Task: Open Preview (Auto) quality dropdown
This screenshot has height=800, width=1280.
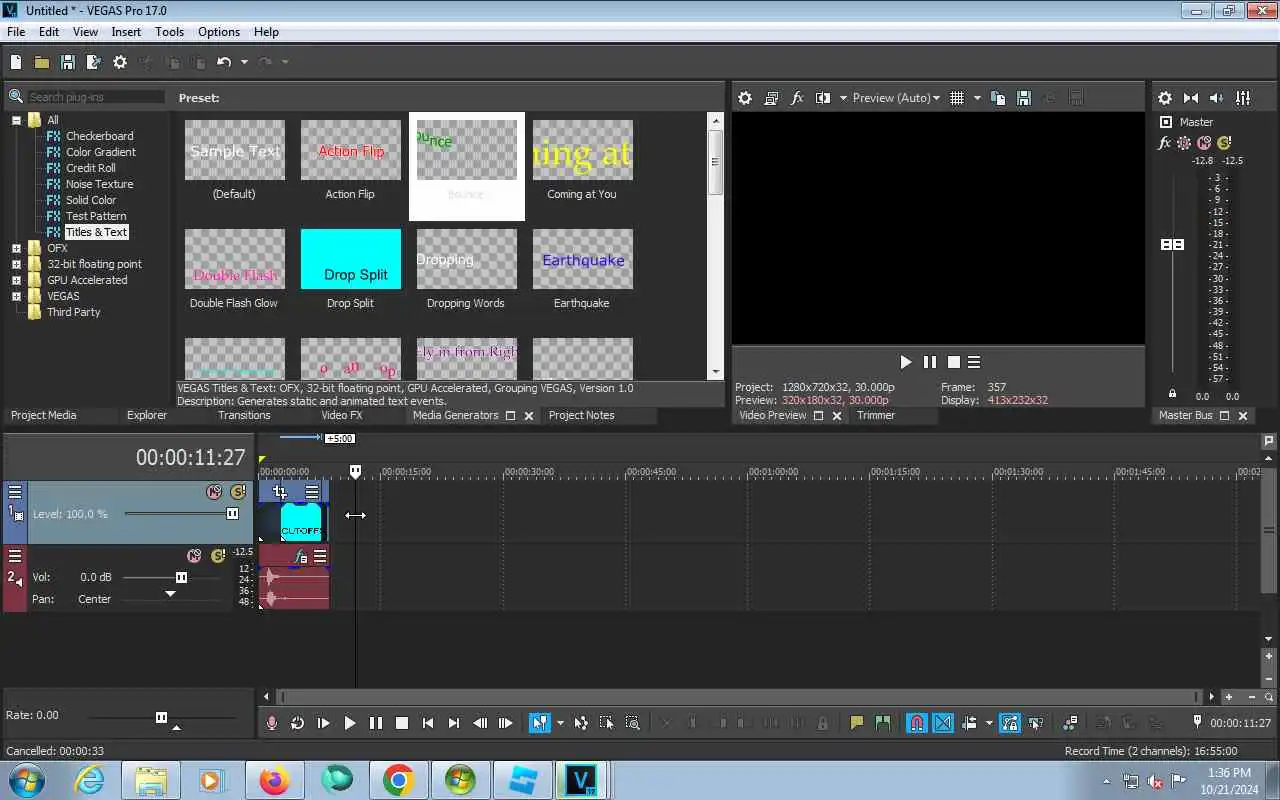Action: pyautogui.click(x=895, y=97)
